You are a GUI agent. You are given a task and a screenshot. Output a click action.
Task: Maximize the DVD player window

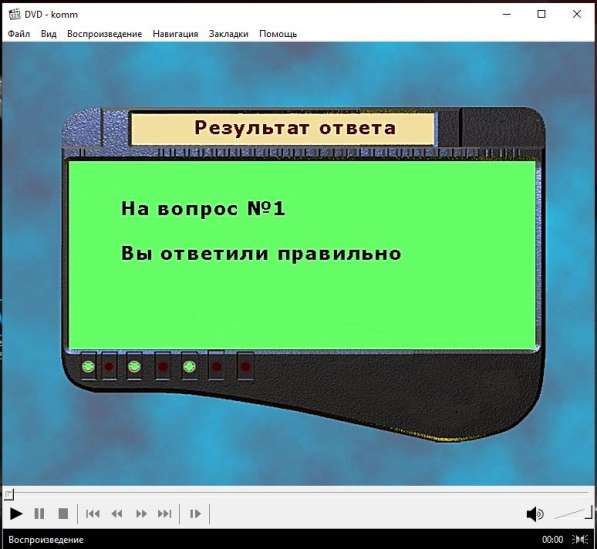pyautogui.click(x=541, y=14)
